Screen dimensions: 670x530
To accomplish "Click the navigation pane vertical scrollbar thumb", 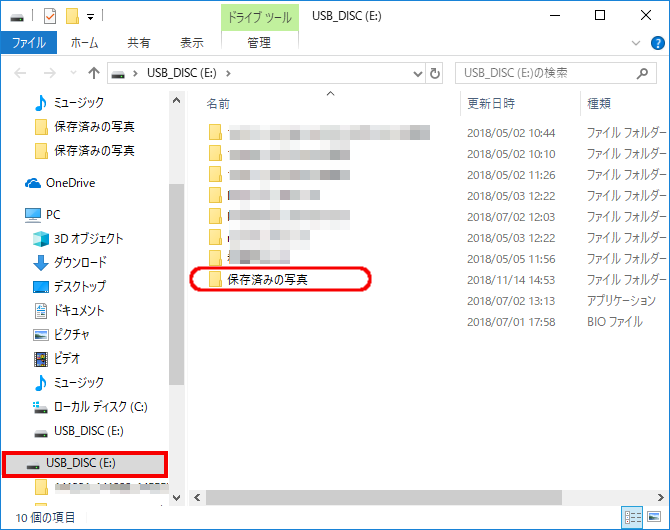I will 176,284.
